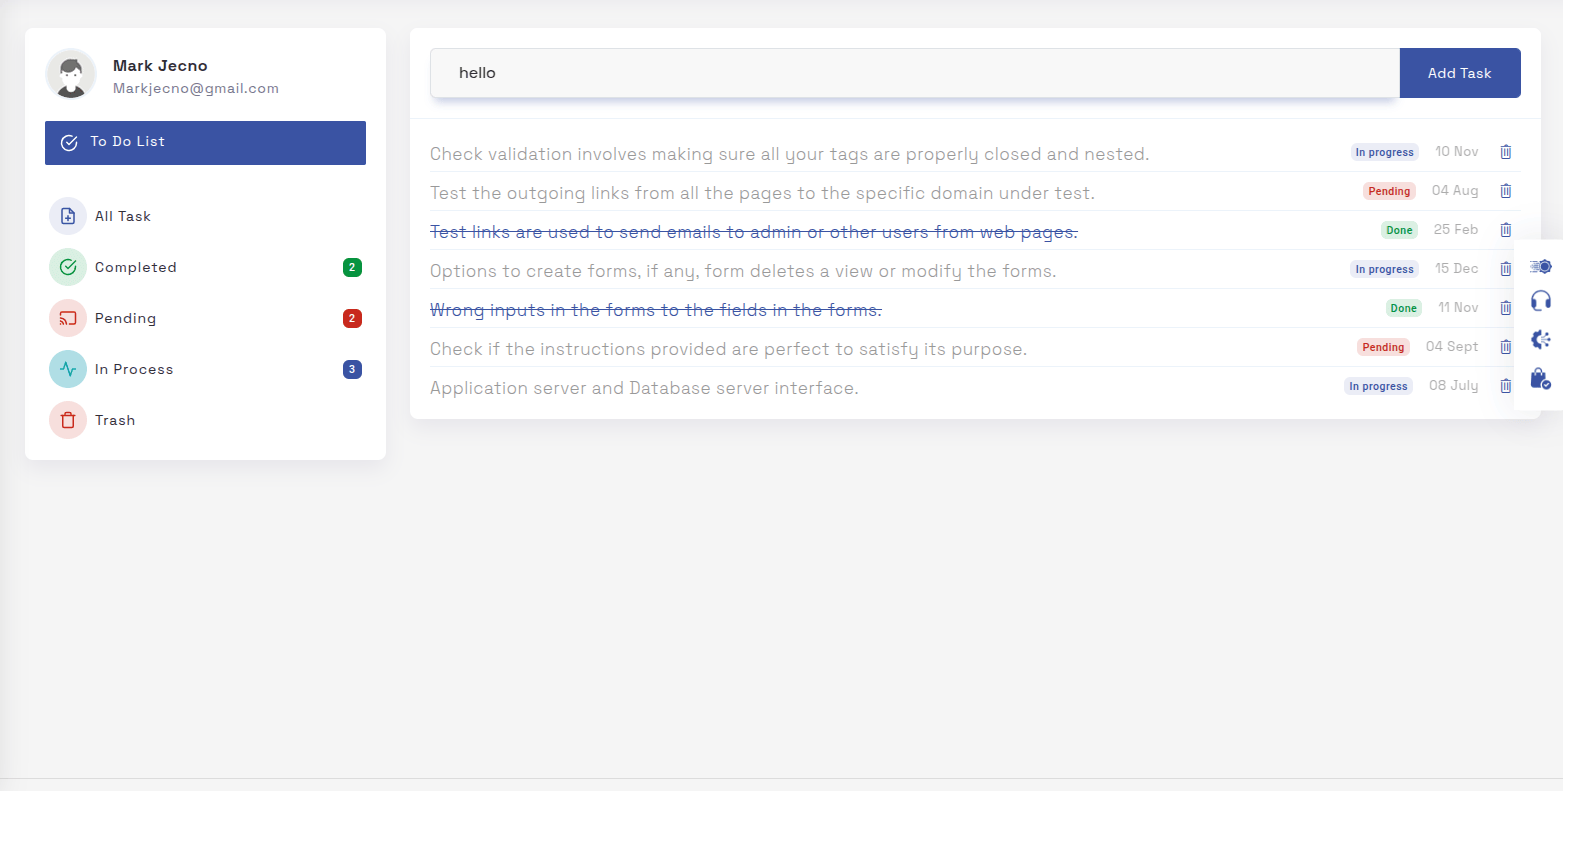Delete the 10 Nov validation task

(1505, 152)
